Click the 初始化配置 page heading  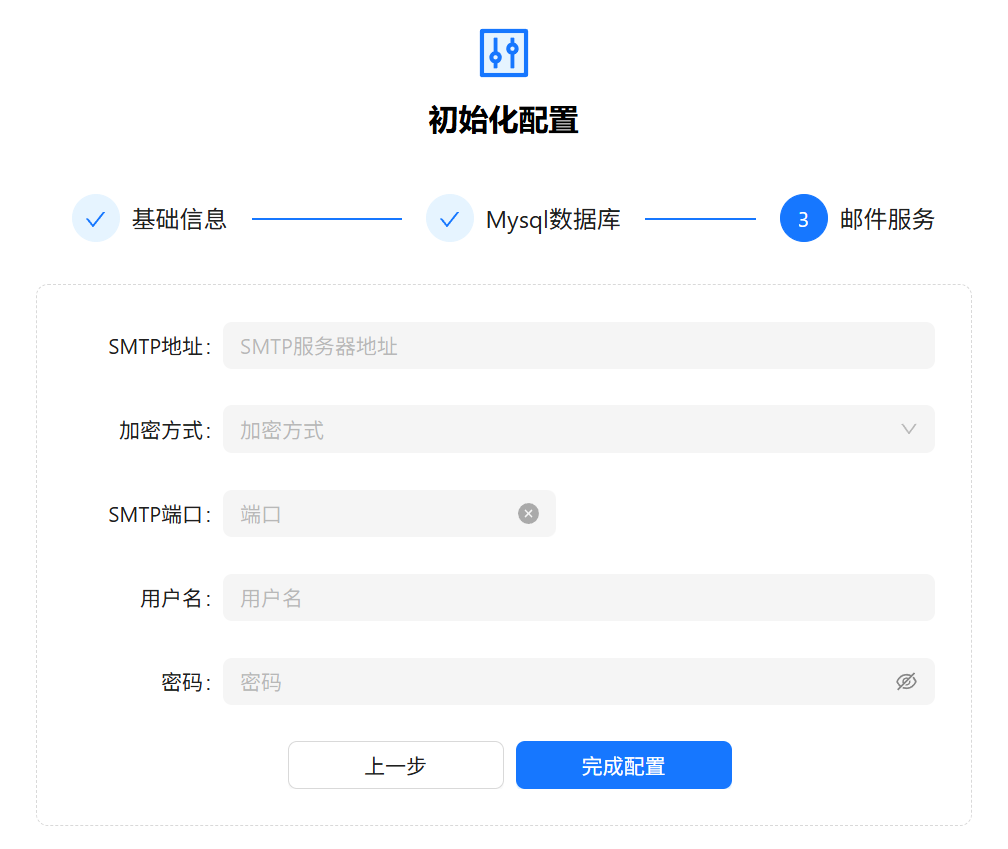pos(503,121)
